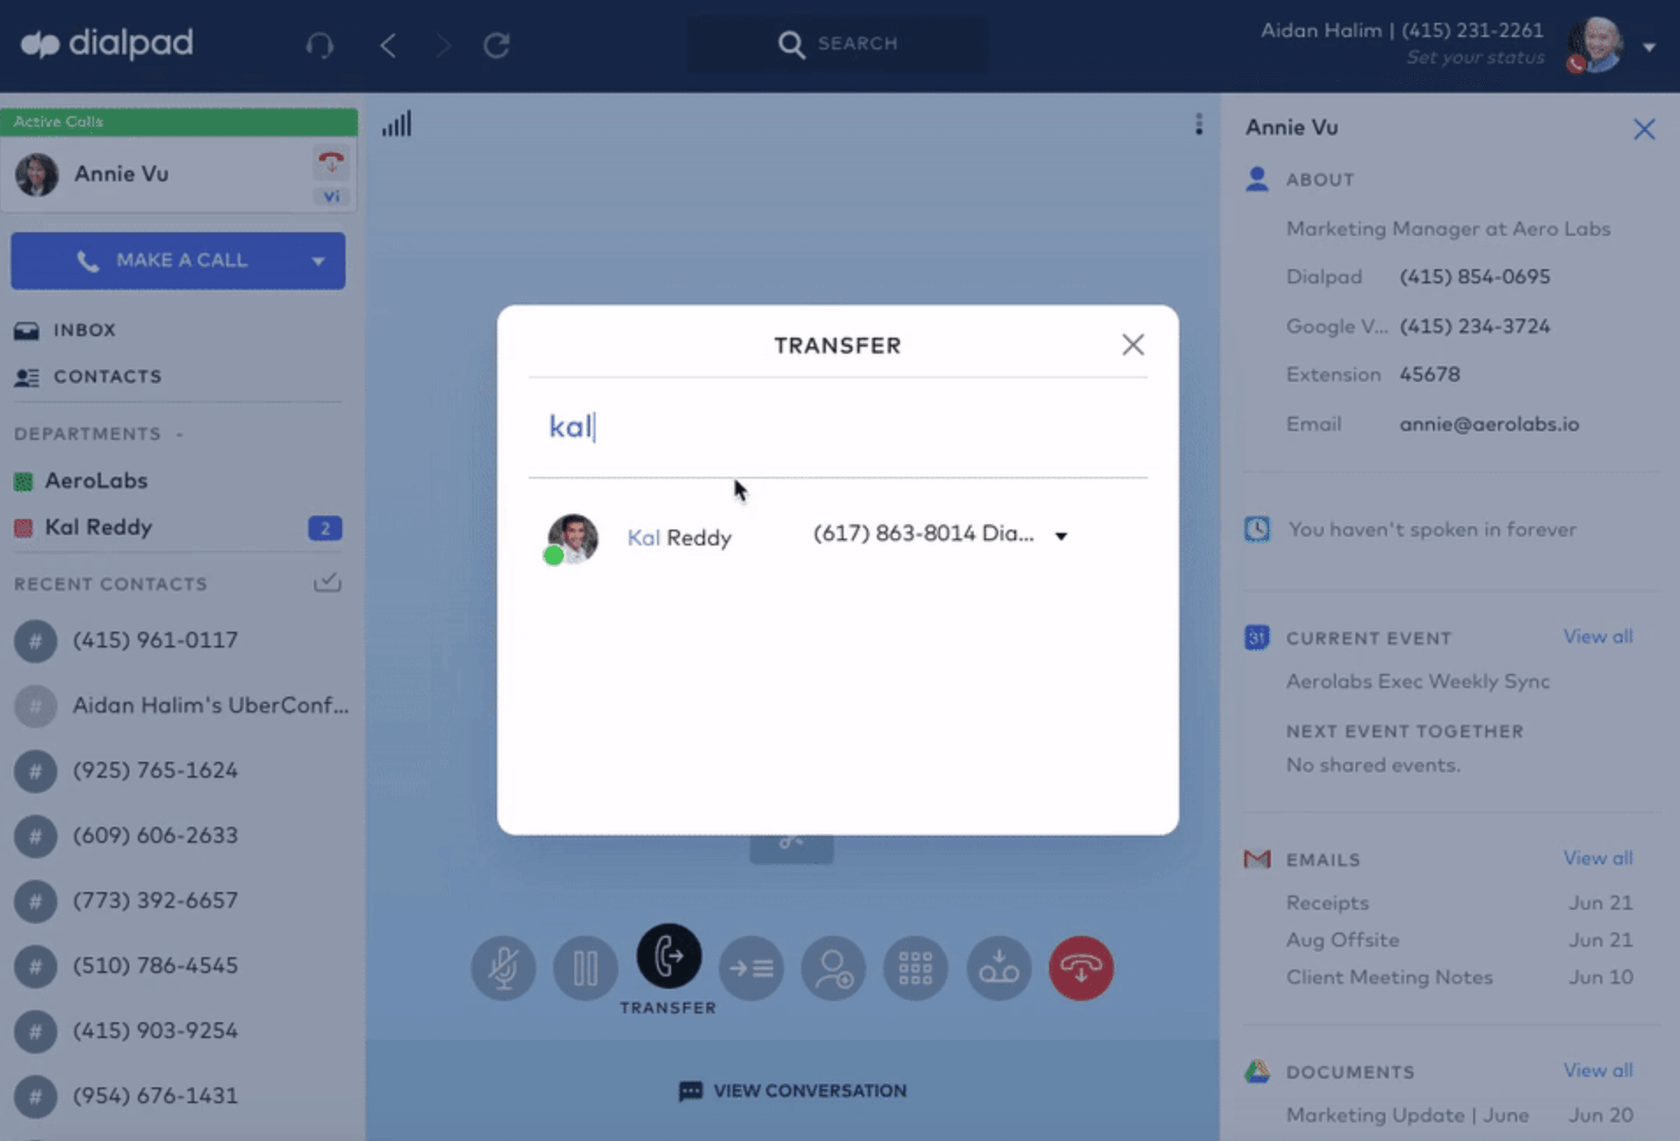Toggle call recording voicemail icon
This screenshot has width=1680, height=1141.
click(x=998, y=967)
